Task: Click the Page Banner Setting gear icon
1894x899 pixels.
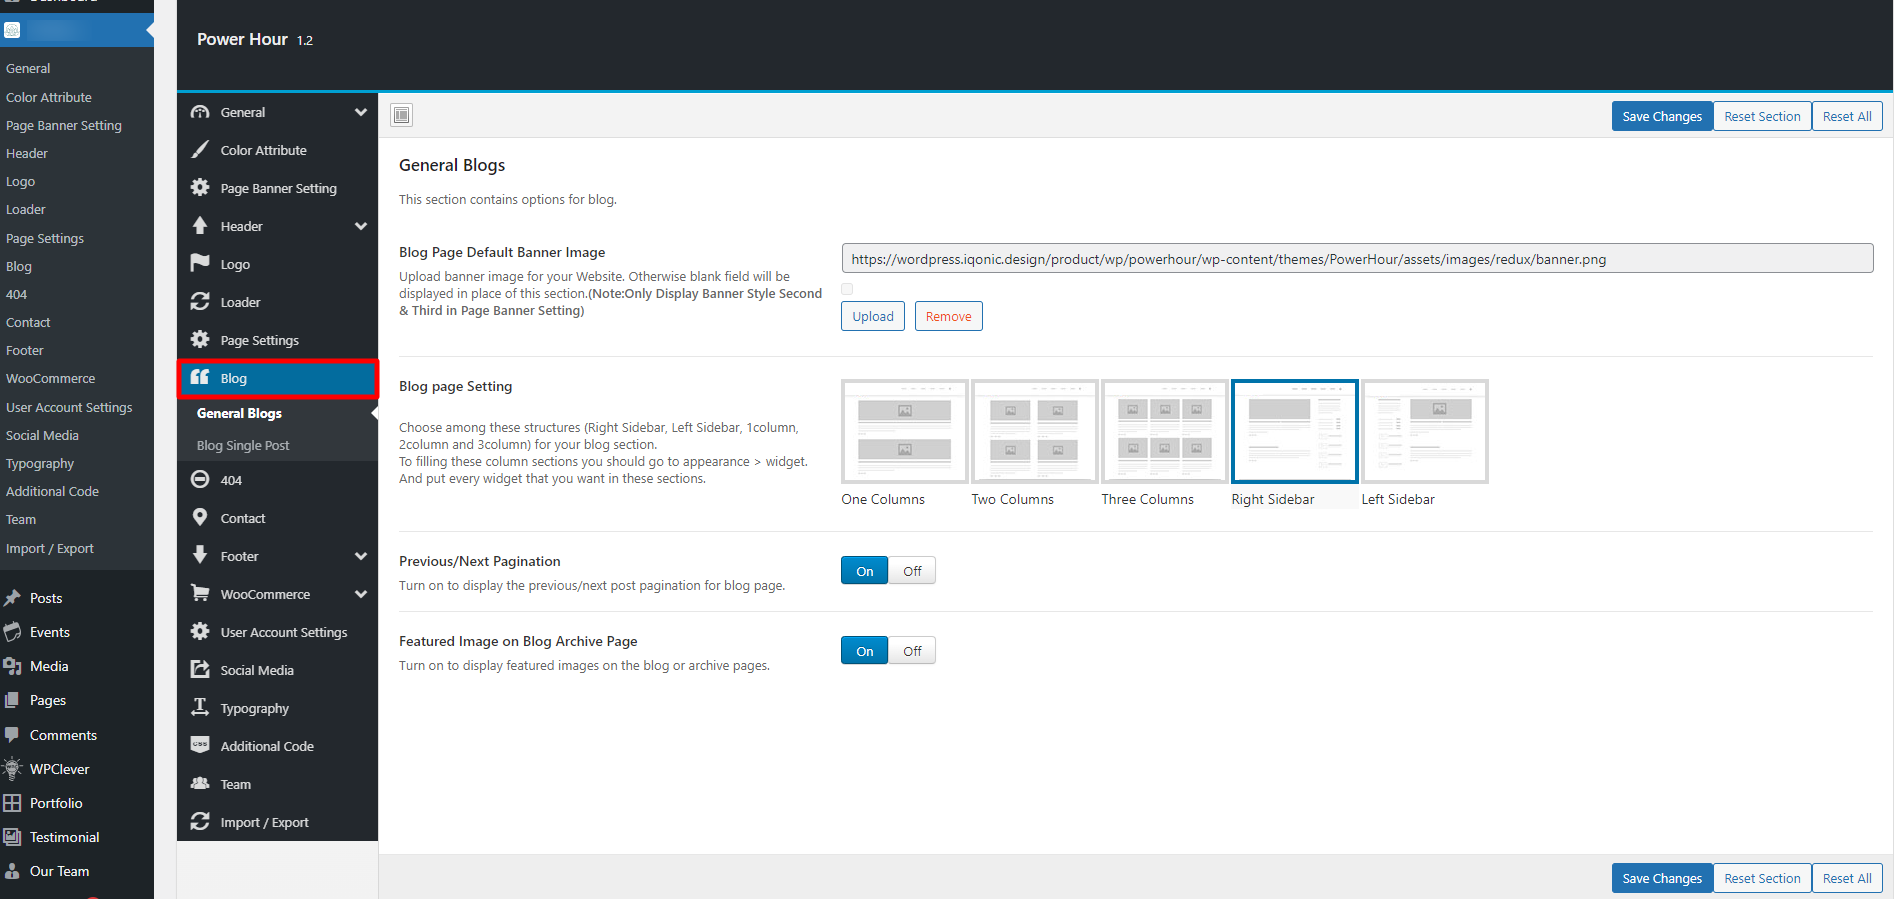Action: point(200,188)
